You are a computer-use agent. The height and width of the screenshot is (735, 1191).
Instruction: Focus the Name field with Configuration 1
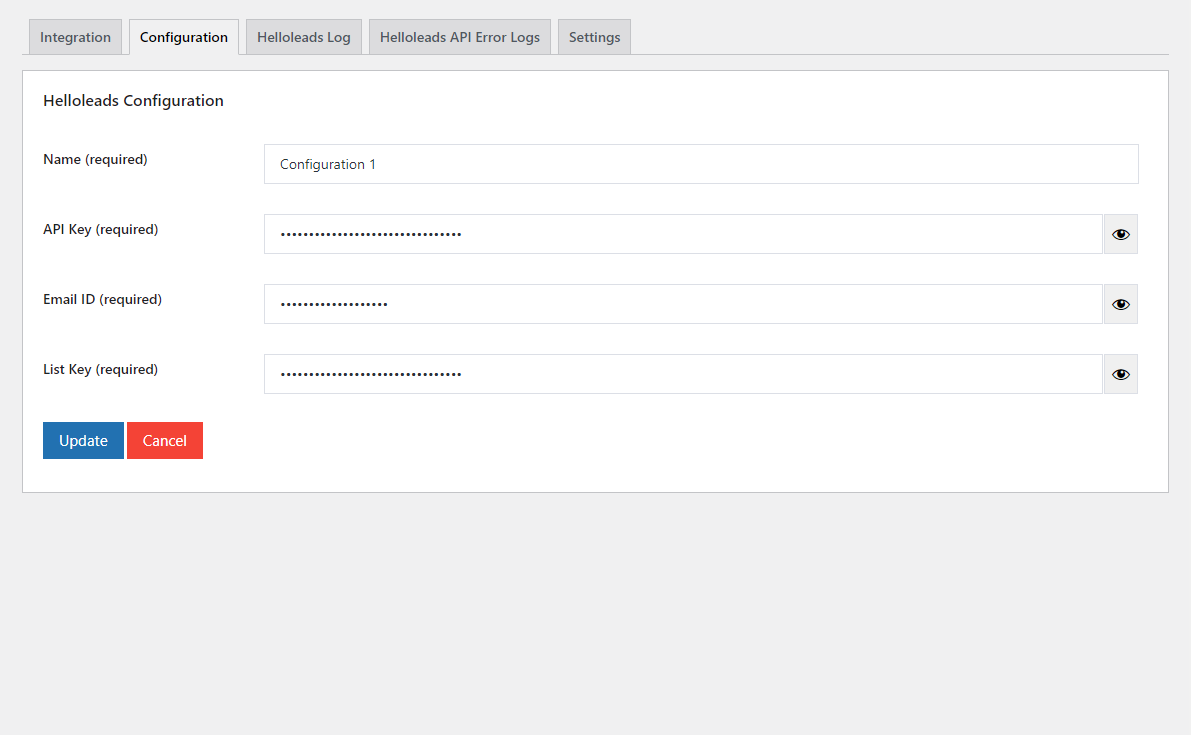(x=701, y=164)
